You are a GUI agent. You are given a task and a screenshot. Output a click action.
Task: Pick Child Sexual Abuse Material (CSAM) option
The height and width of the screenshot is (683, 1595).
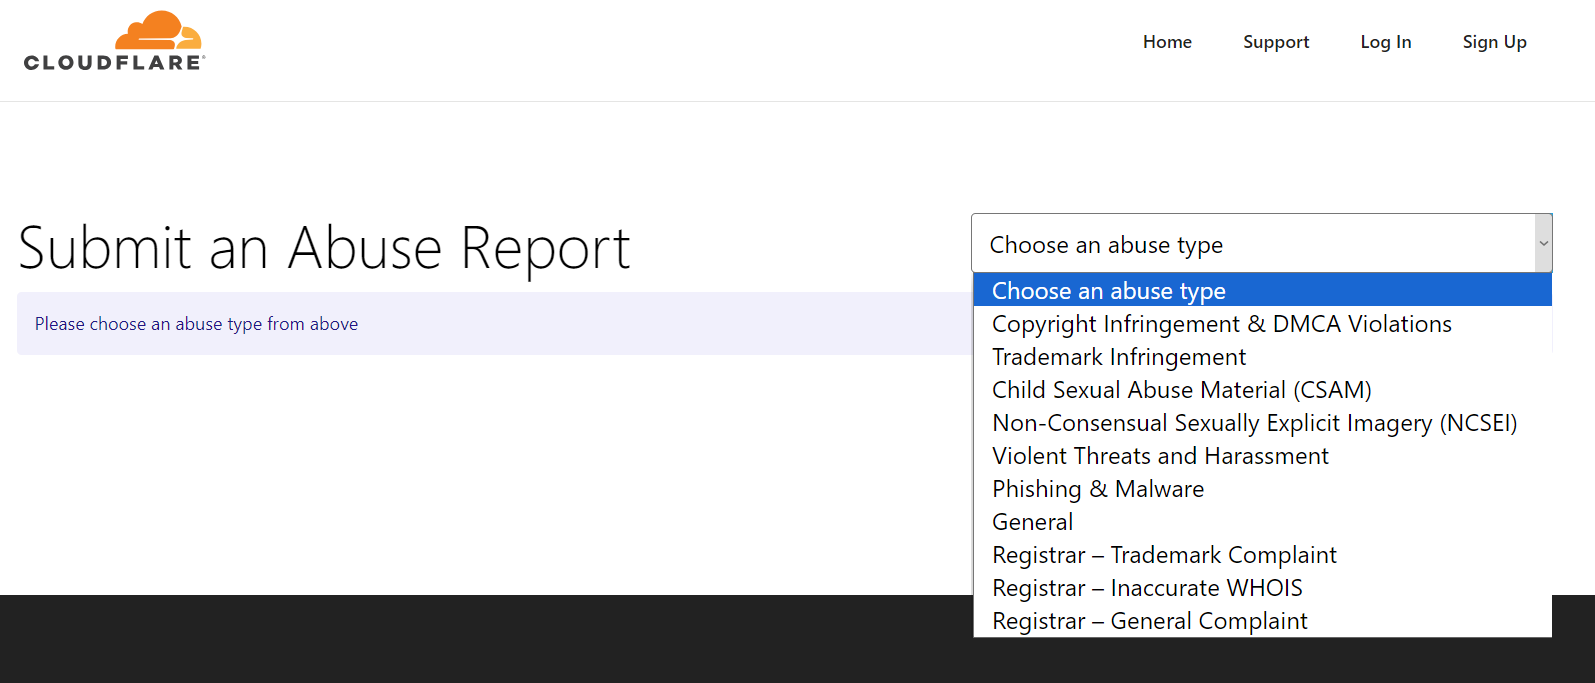(1181, 390)
